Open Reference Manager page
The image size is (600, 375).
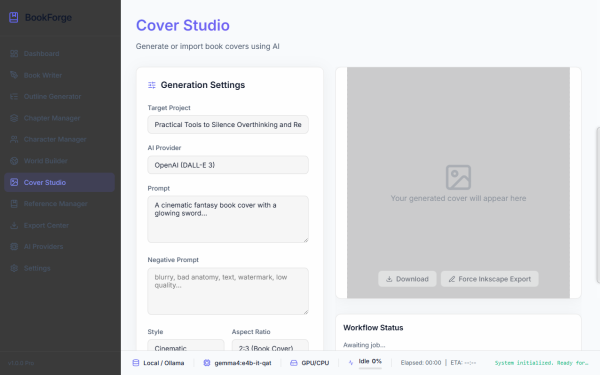(59, 204)
